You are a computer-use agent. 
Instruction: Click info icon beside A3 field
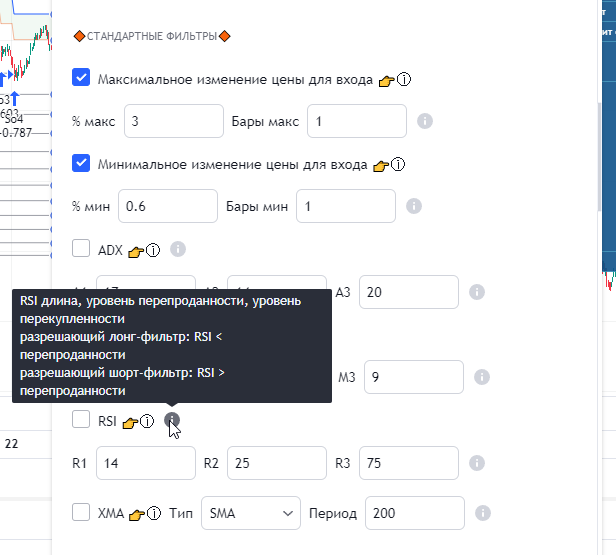click(477, 292)
